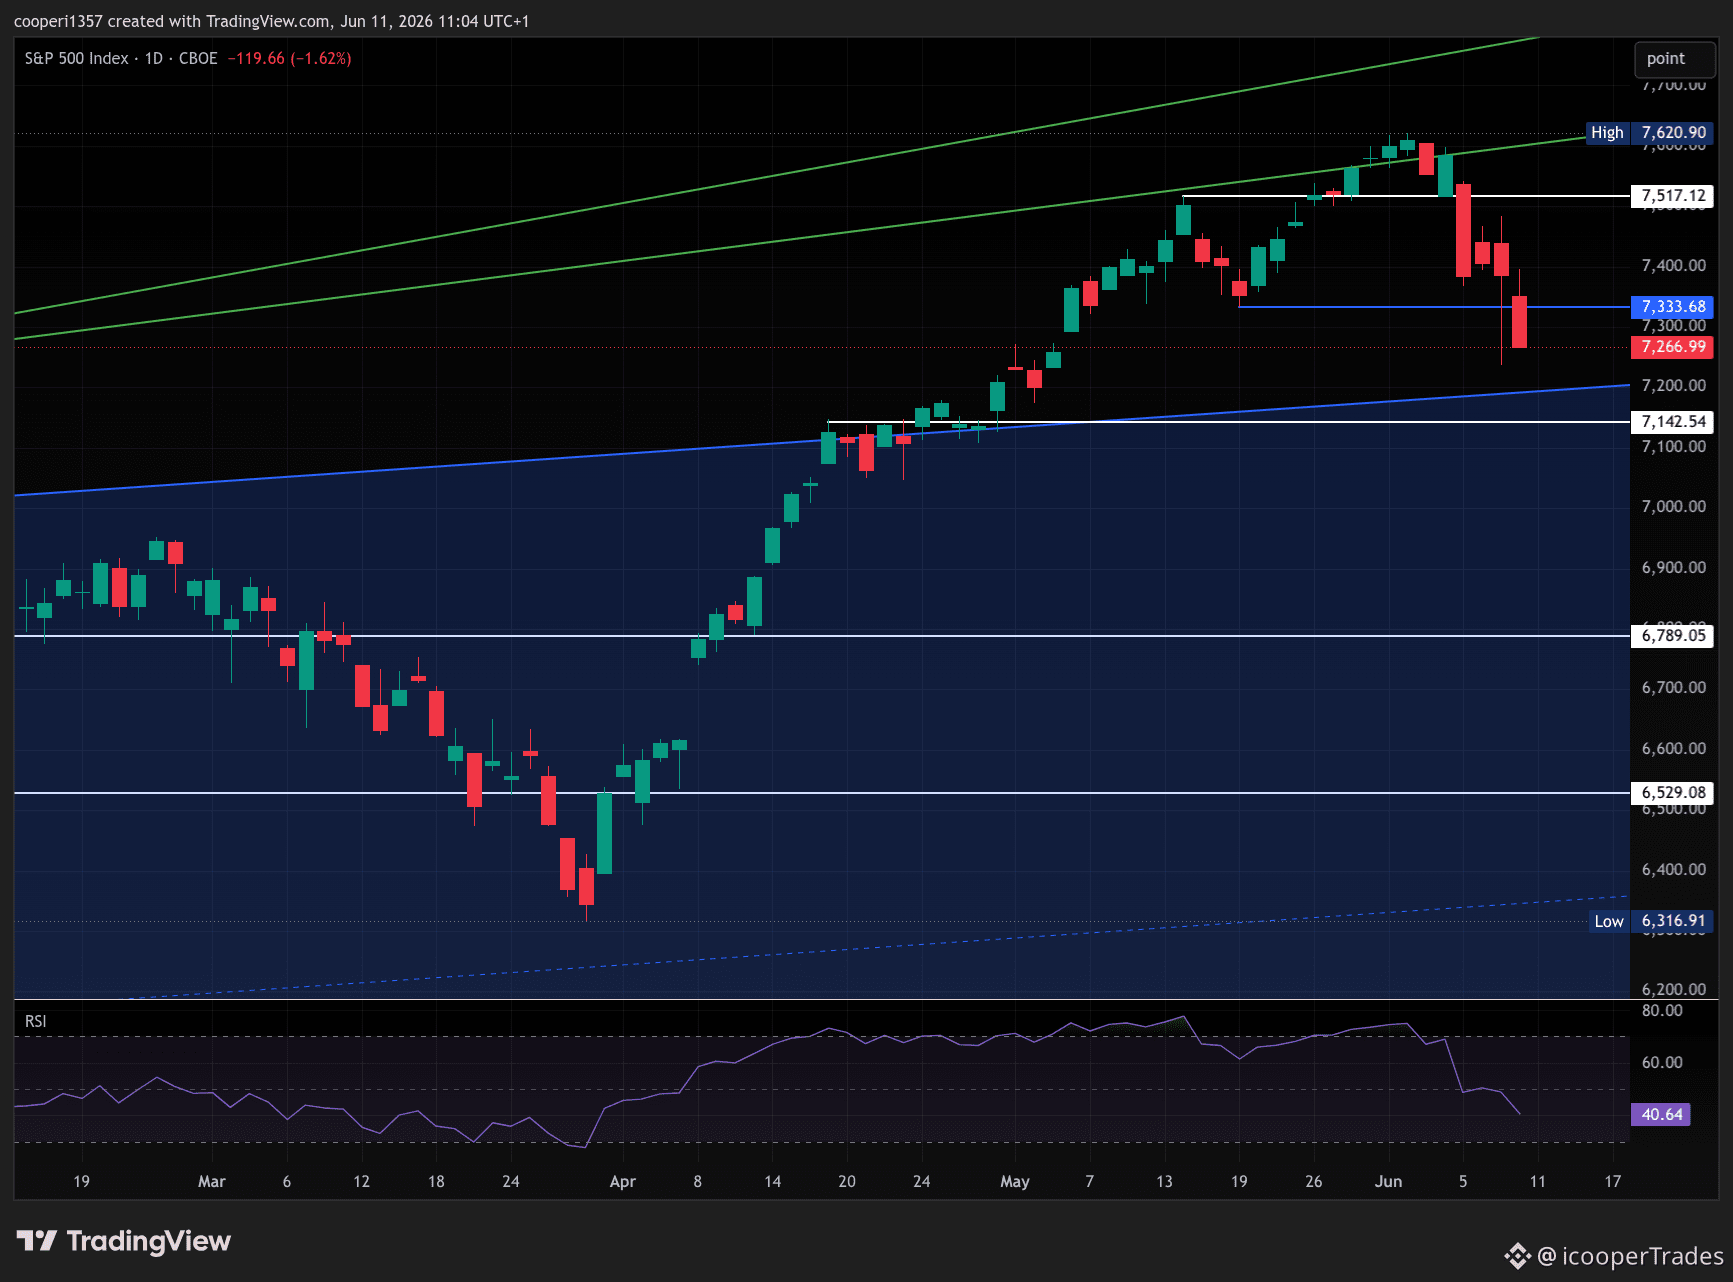
Task: Click the date label 11 after Jun
Action: point(1538,1181)
